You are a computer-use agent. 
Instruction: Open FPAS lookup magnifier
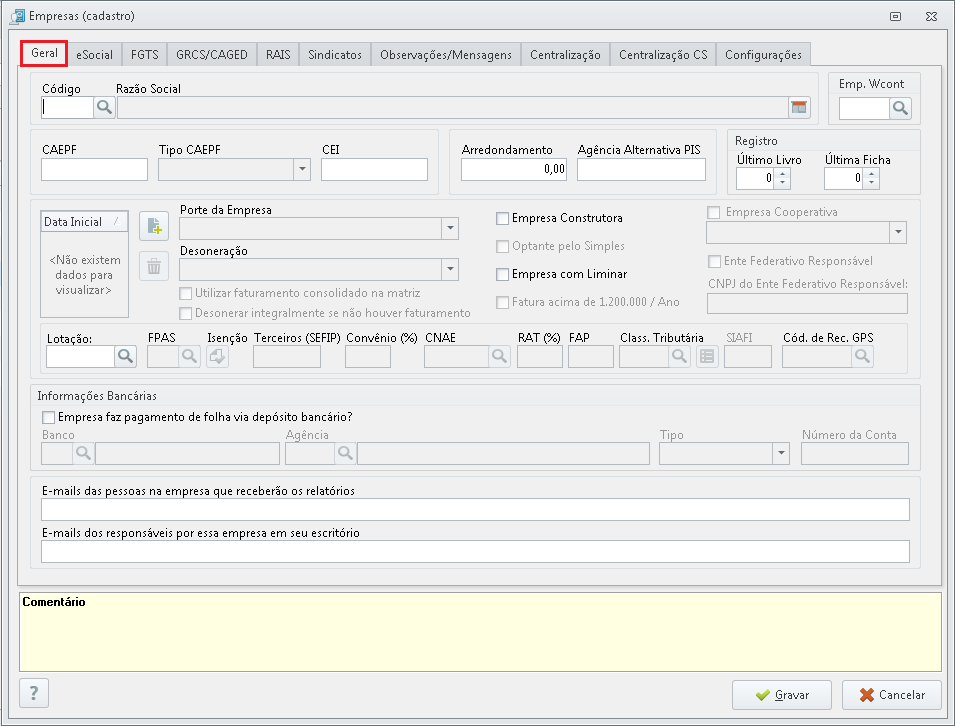tap(189, 356)
